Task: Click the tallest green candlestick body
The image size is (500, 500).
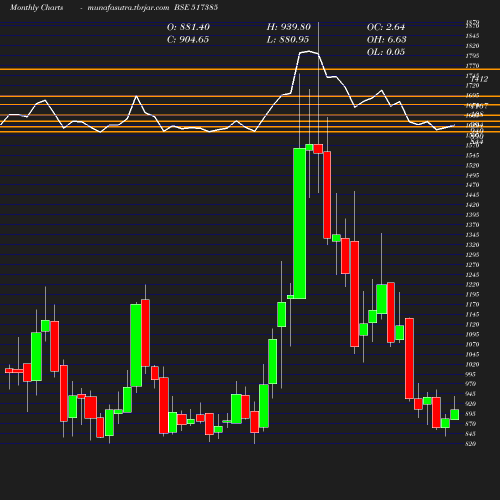Action: coord(300,223)
